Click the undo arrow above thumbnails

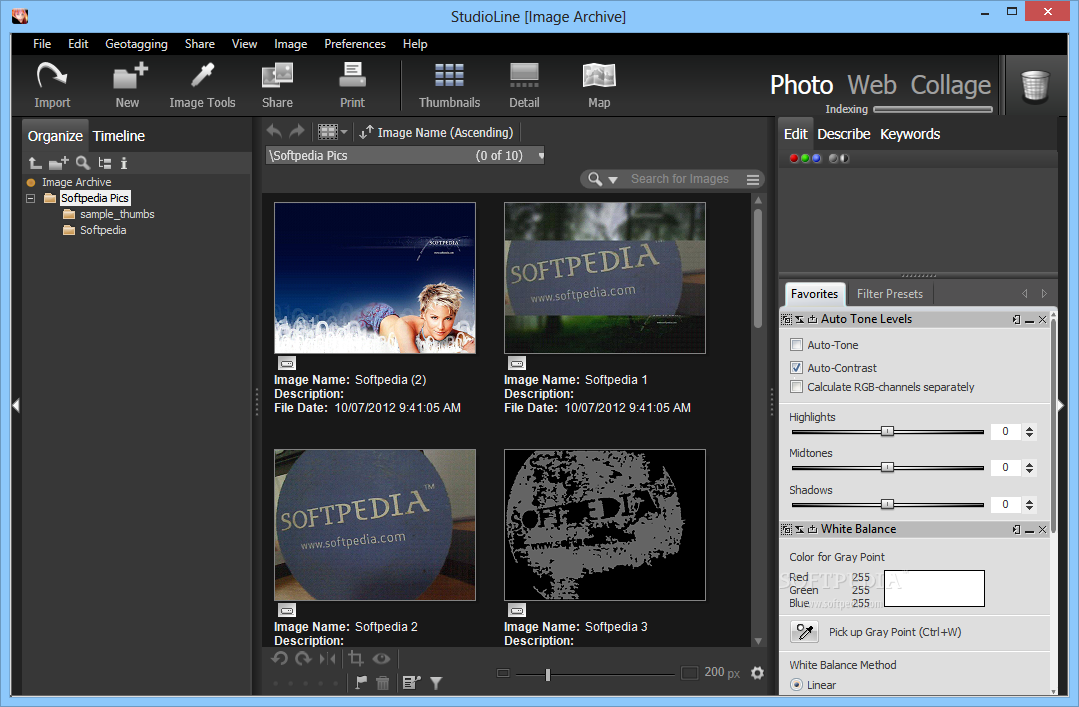point(275,131)
